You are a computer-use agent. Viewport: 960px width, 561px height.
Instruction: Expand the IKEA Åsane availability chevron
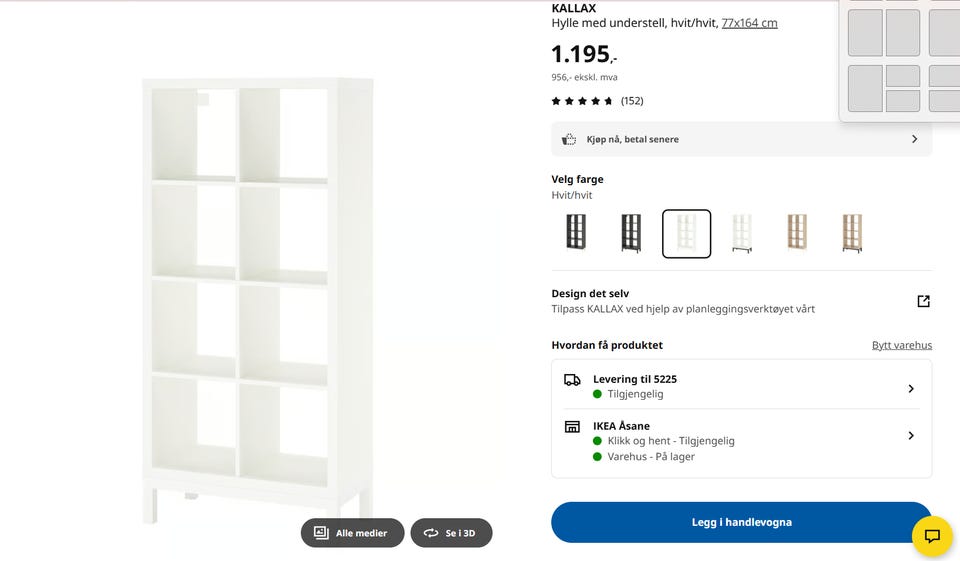coord(911,435)
